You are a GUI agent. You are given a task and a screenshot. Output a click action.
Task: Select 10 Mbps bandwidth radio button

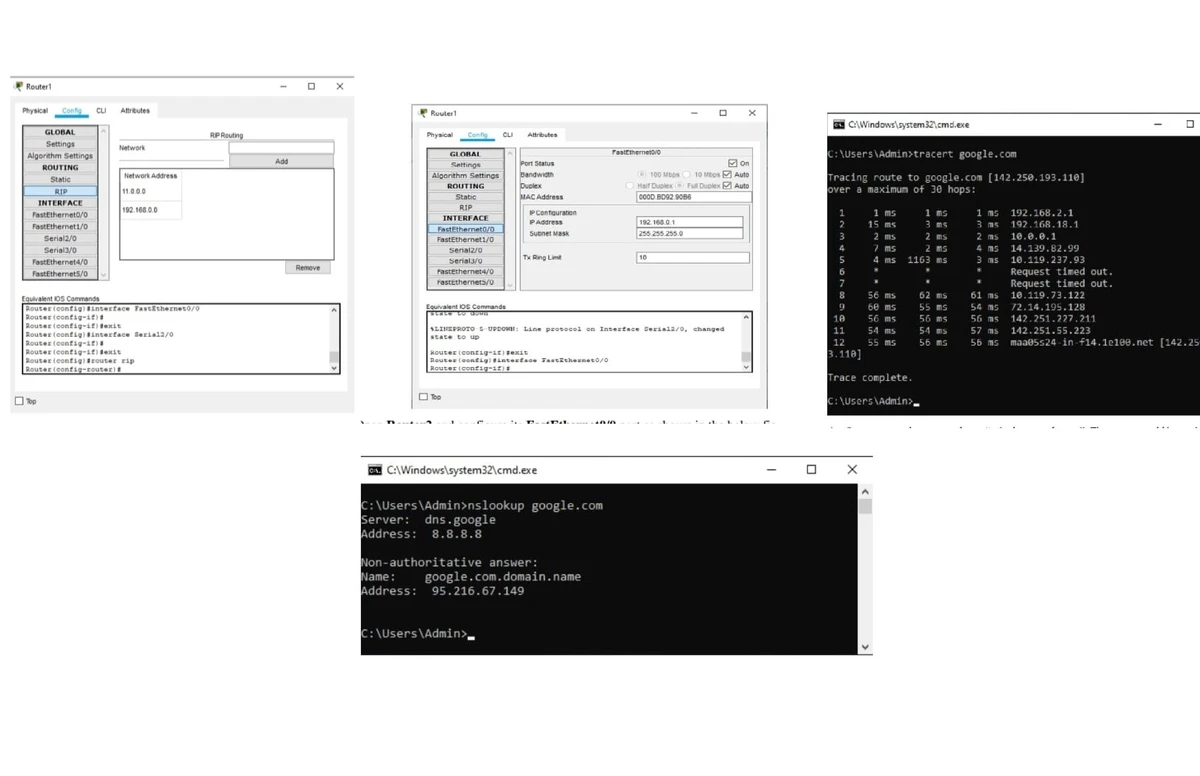pos(687,175)
